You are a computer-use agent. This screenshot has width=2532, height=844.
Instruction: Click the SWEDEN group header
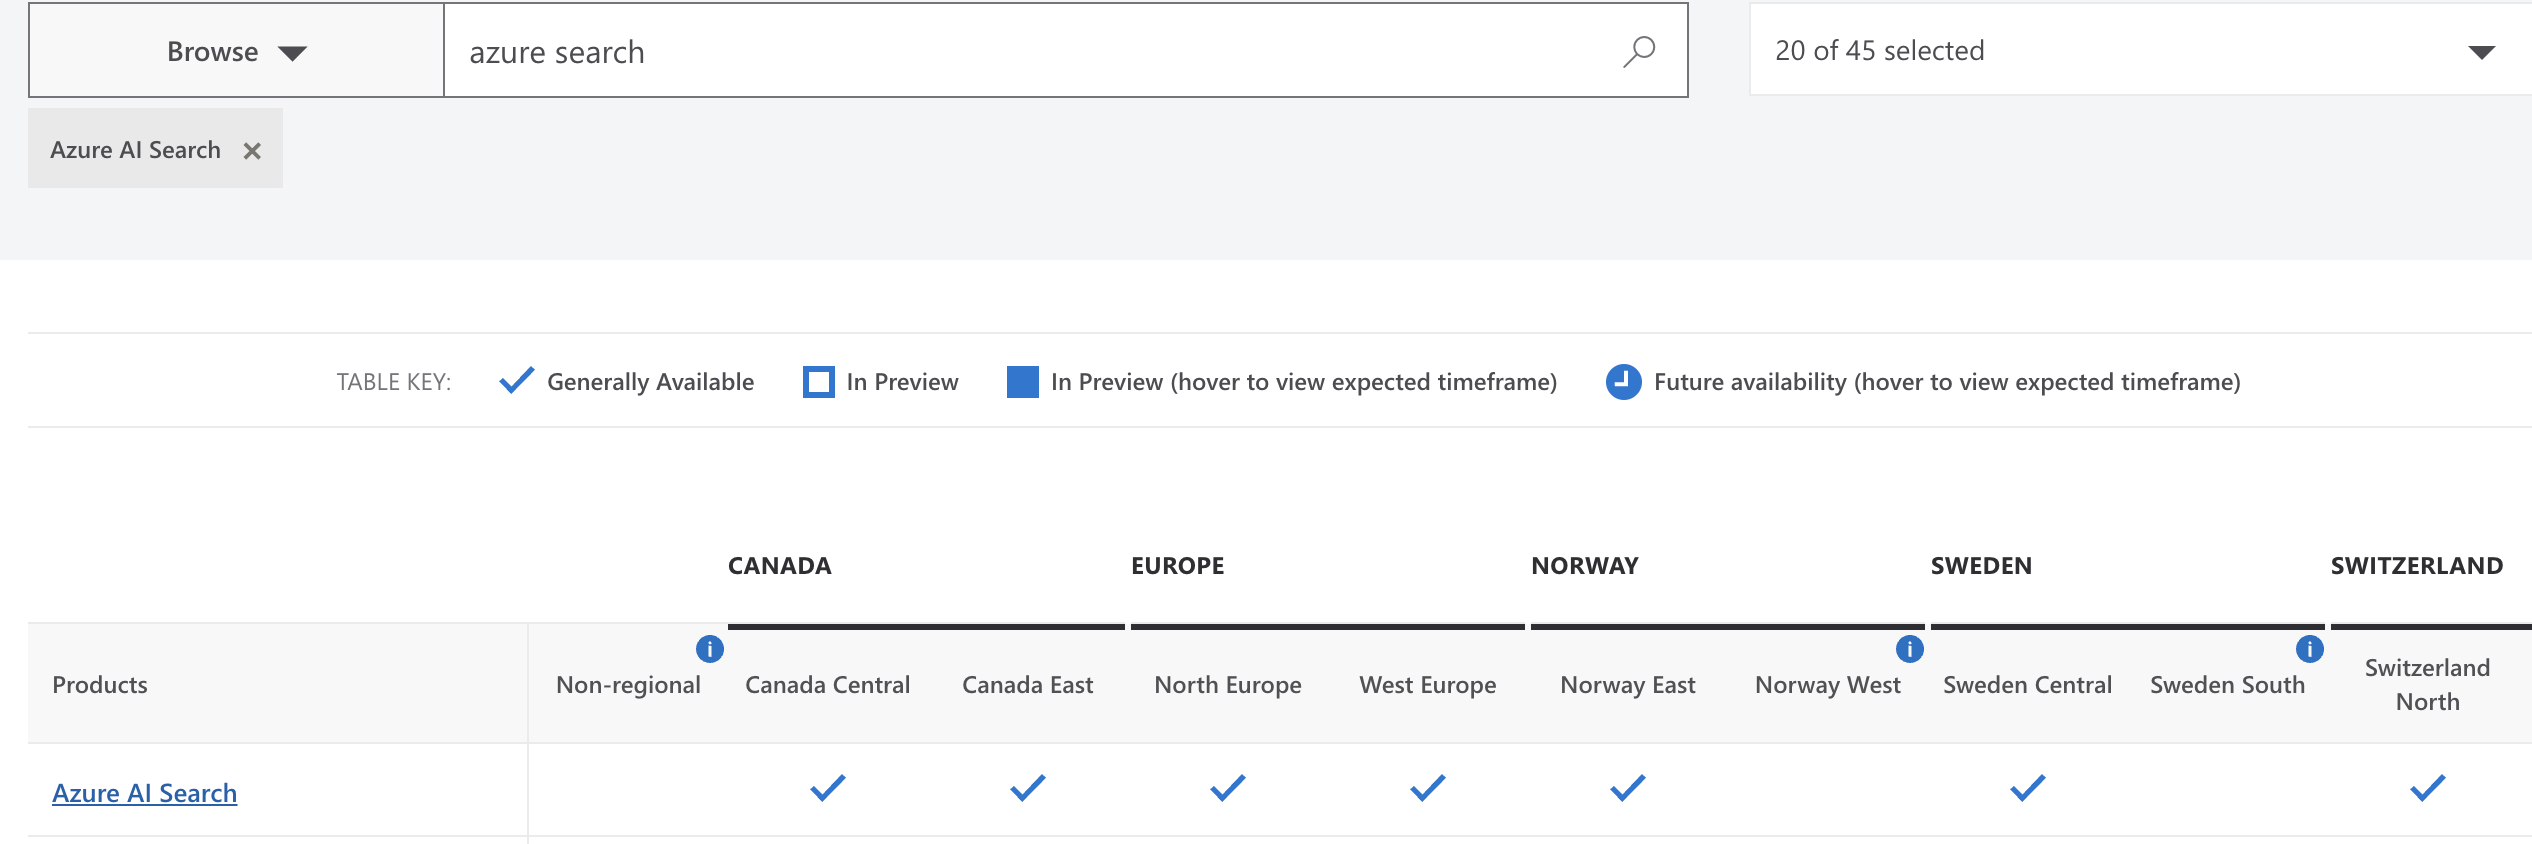(1982, 566)
